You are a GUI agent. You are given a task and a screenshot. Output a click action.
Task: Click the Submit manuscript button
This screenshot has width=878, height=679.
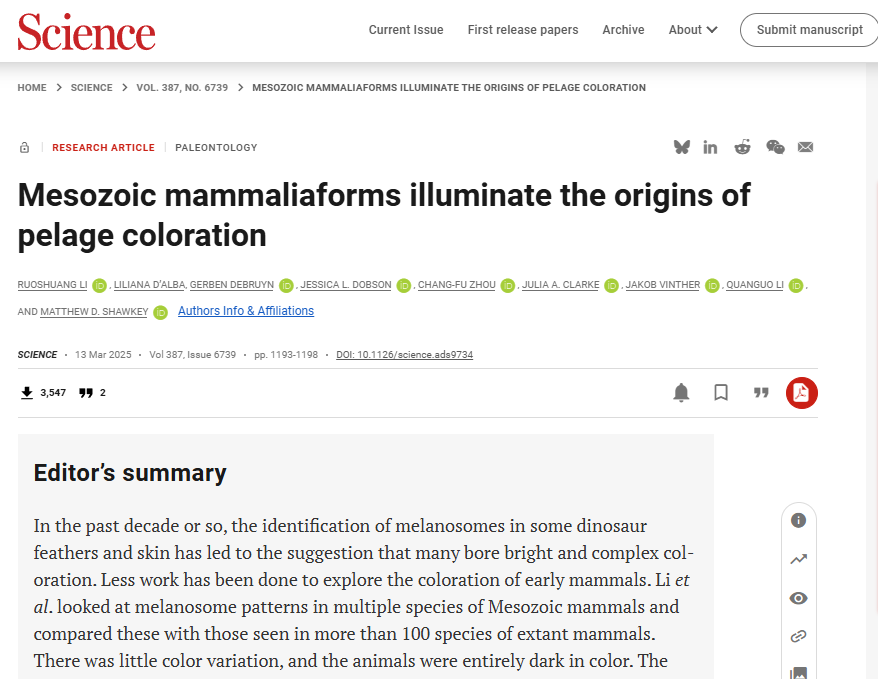point(809,30)
